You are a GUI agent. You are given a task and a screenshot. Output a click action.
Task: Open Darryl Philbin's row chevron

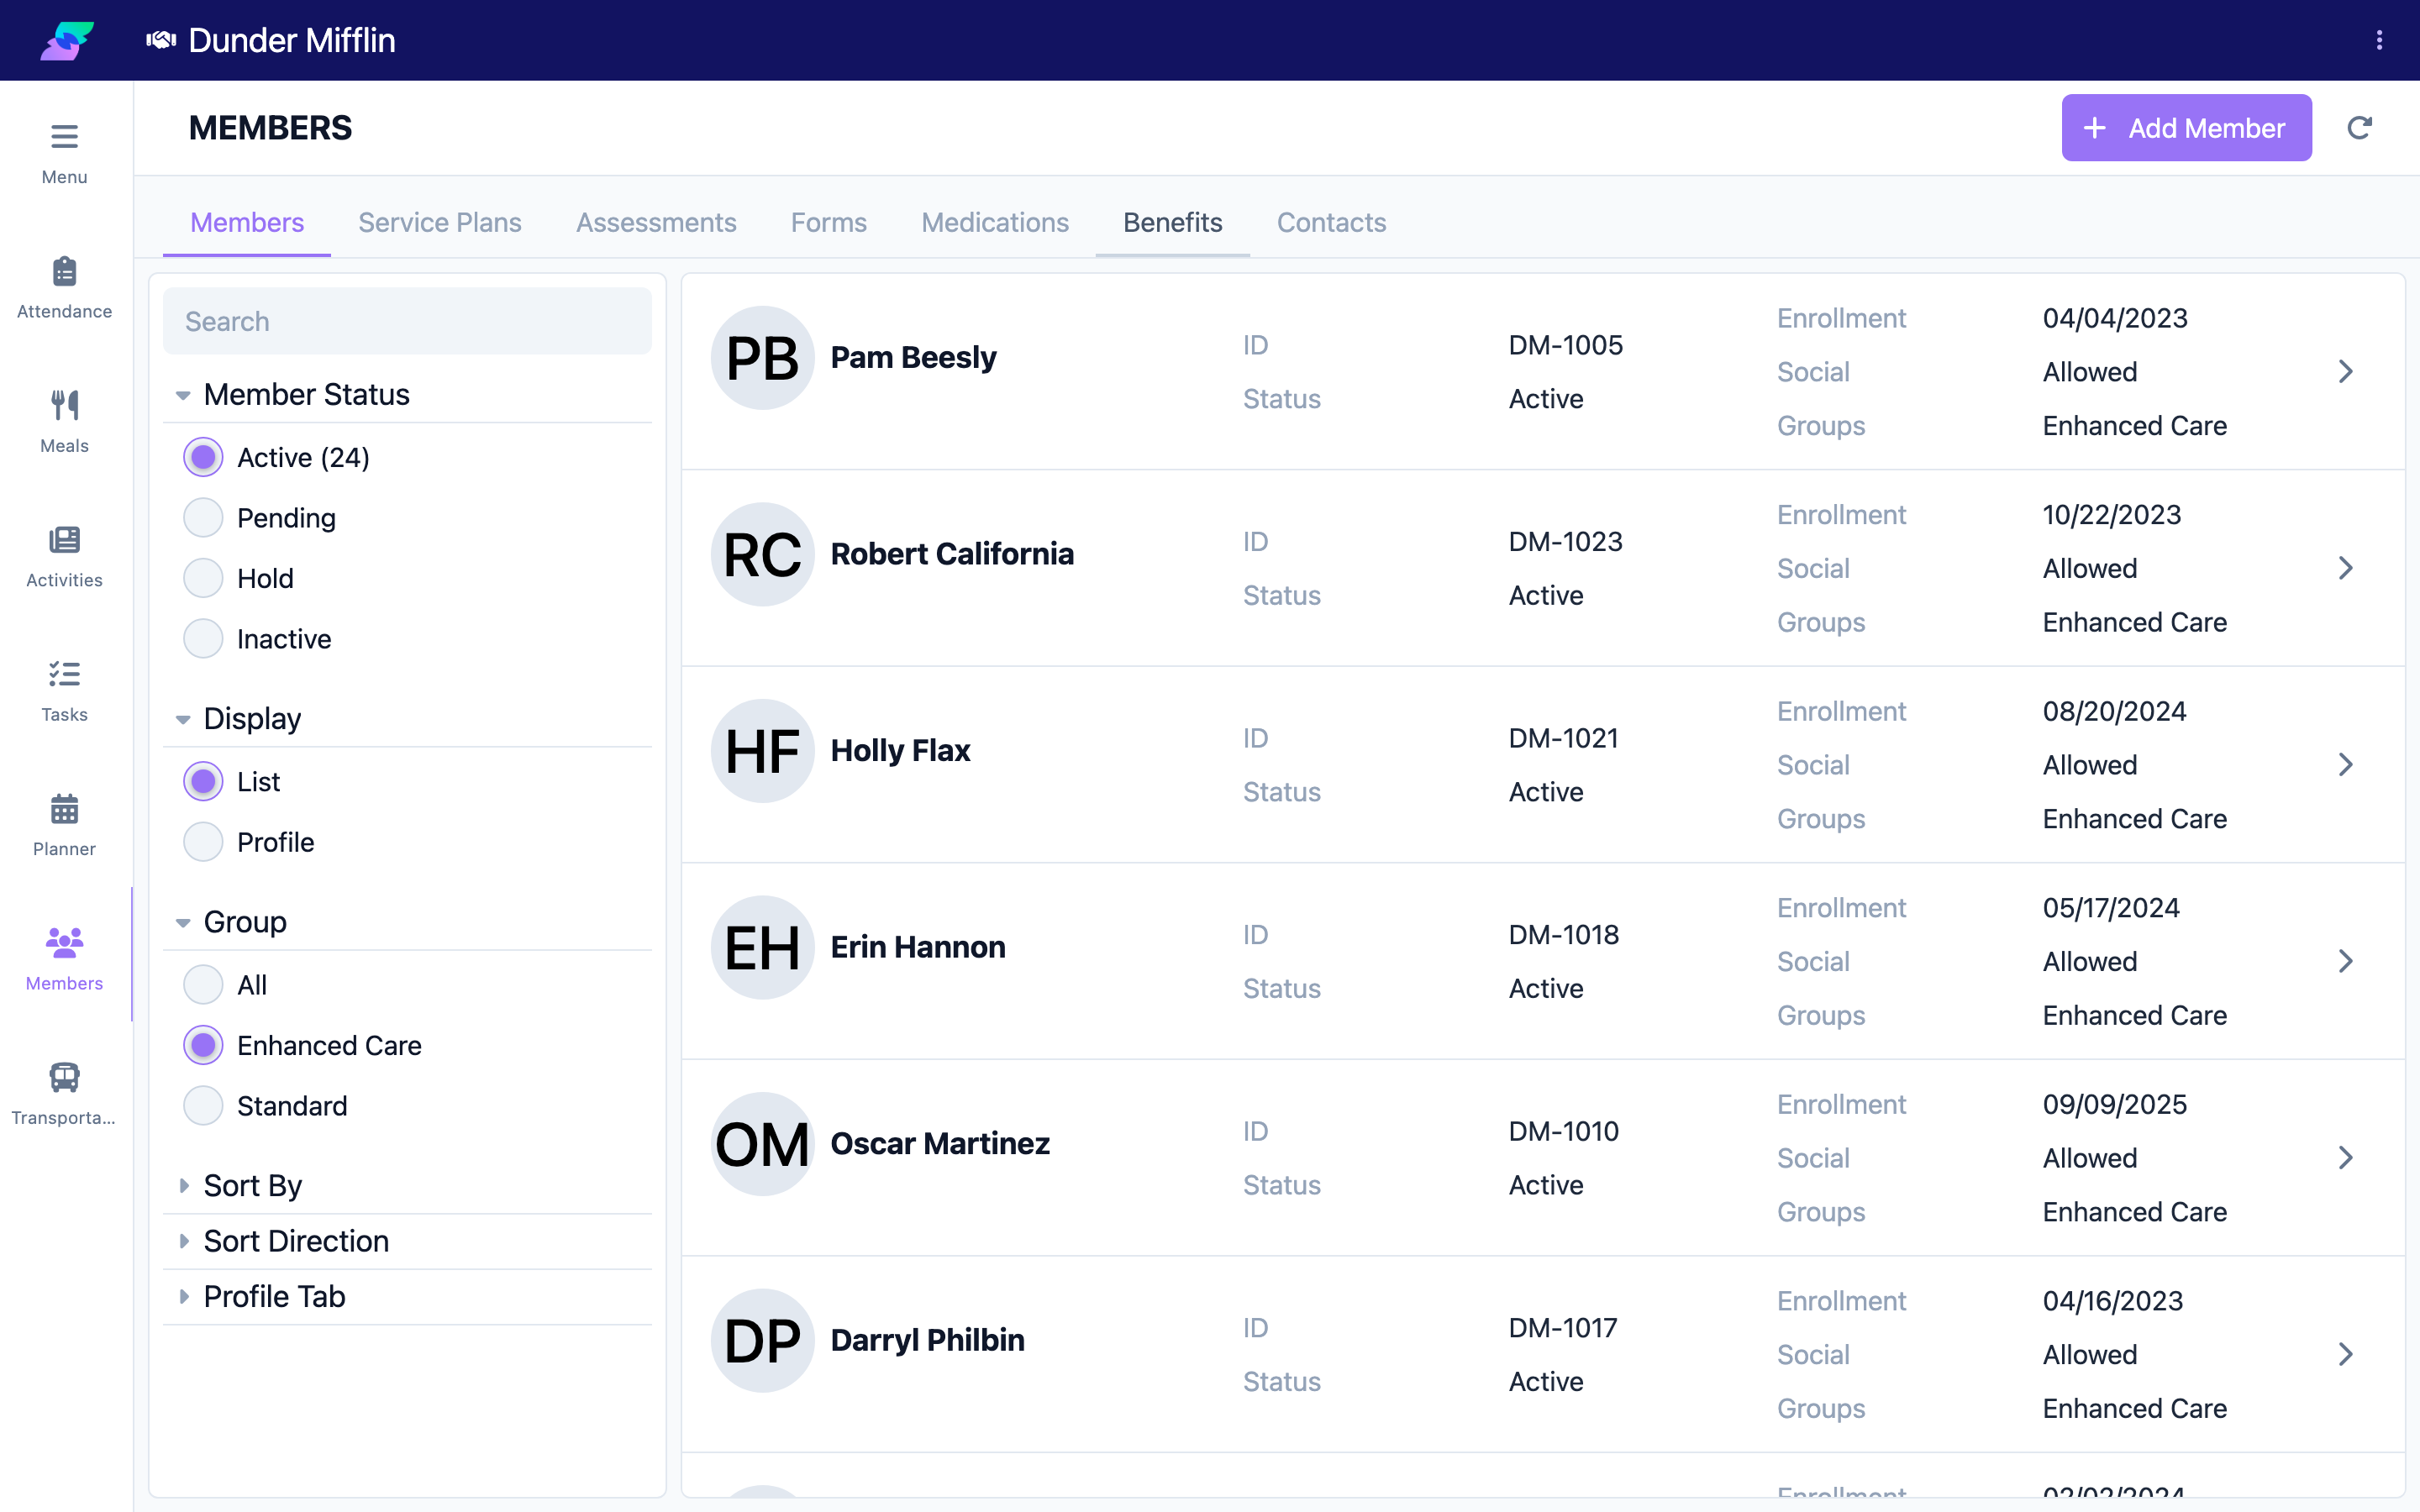2346,1355
